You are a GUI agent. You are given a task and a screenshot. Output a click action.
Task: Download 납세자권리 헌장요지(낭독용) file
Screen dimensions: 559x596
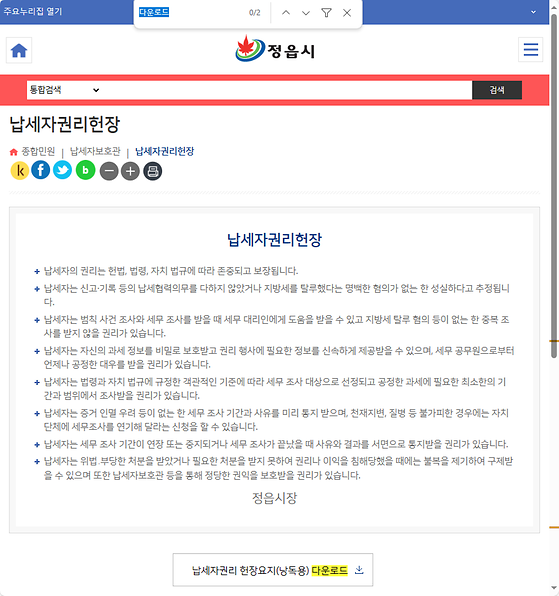pos(273,570)
